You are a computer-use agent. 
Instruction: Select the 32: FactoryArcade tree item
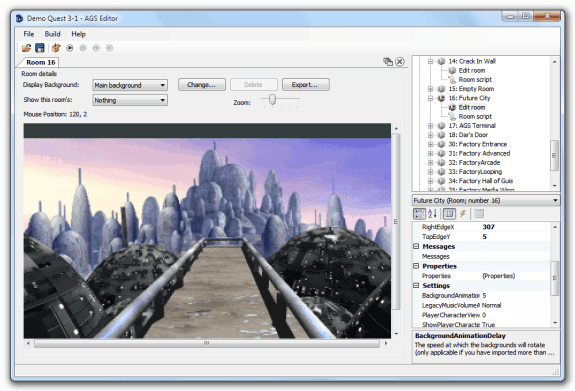click(x=474, y=163)
